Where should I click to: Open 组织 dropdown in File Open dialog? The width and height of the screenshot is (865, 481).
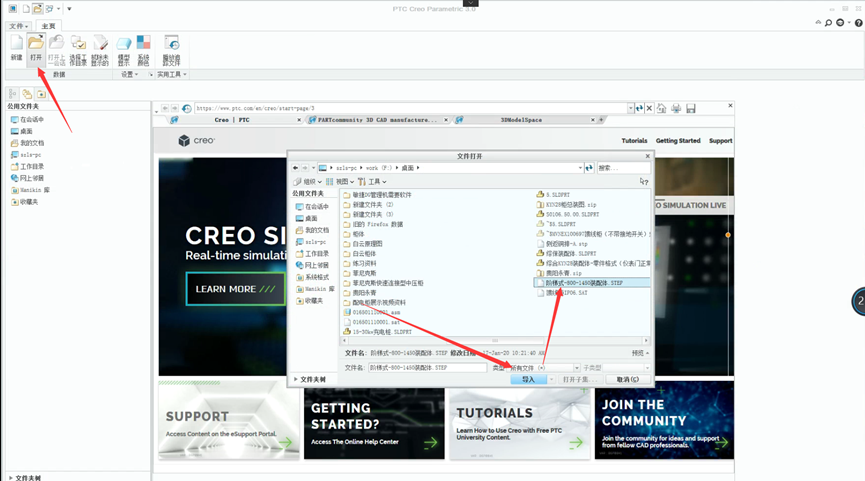pos(308,181)
